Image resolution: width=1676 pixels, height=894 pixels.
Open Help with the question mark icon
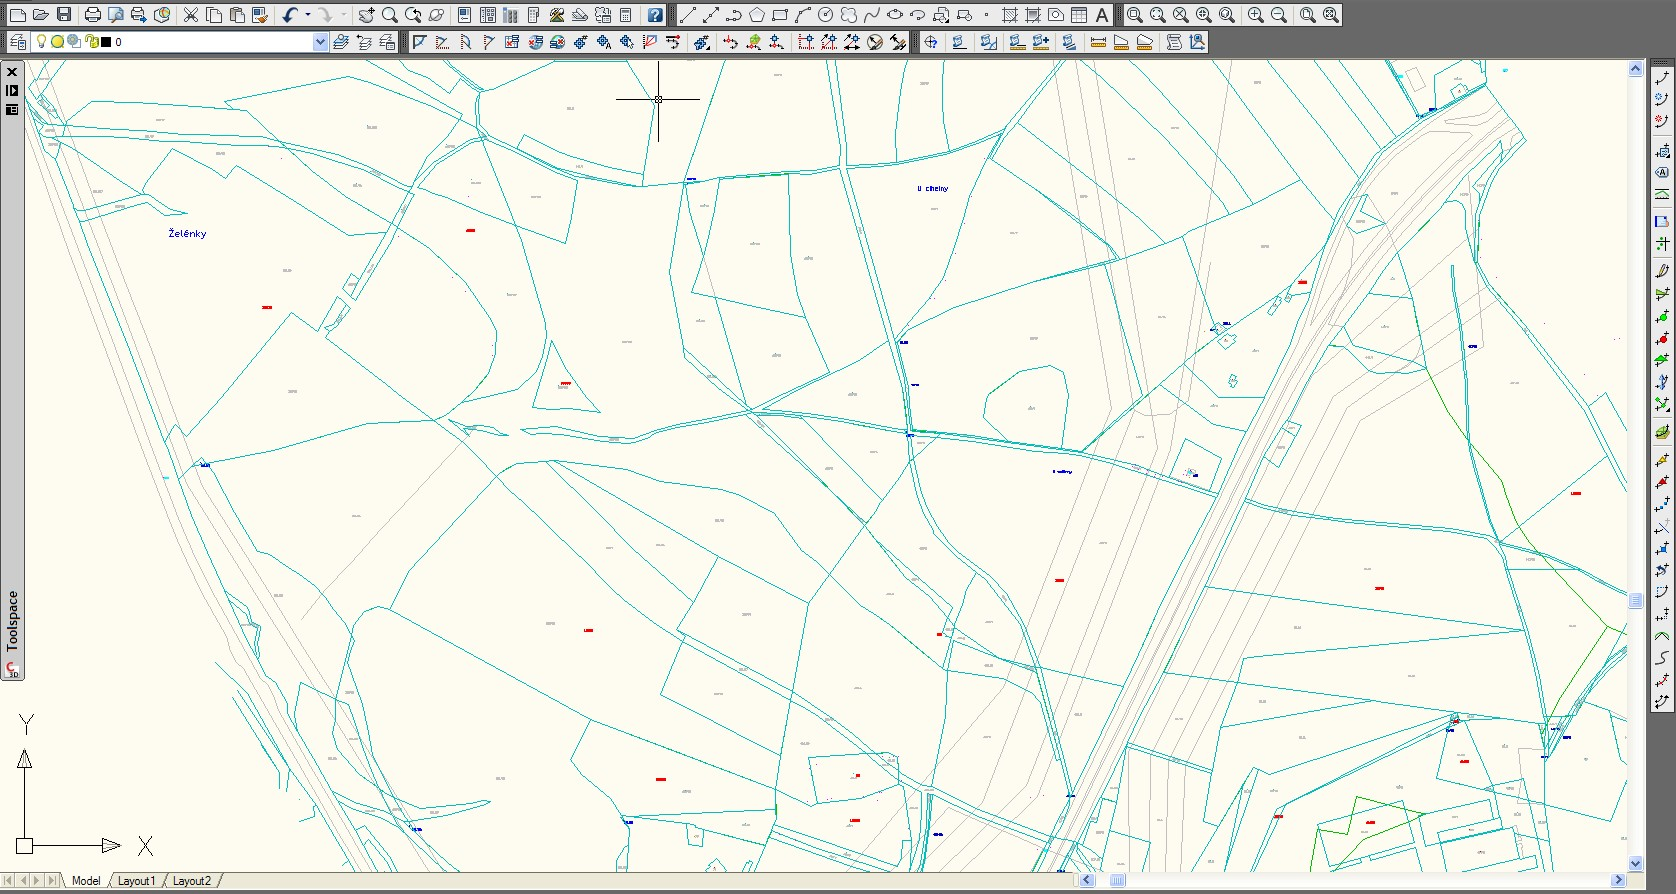pos(655,15)
